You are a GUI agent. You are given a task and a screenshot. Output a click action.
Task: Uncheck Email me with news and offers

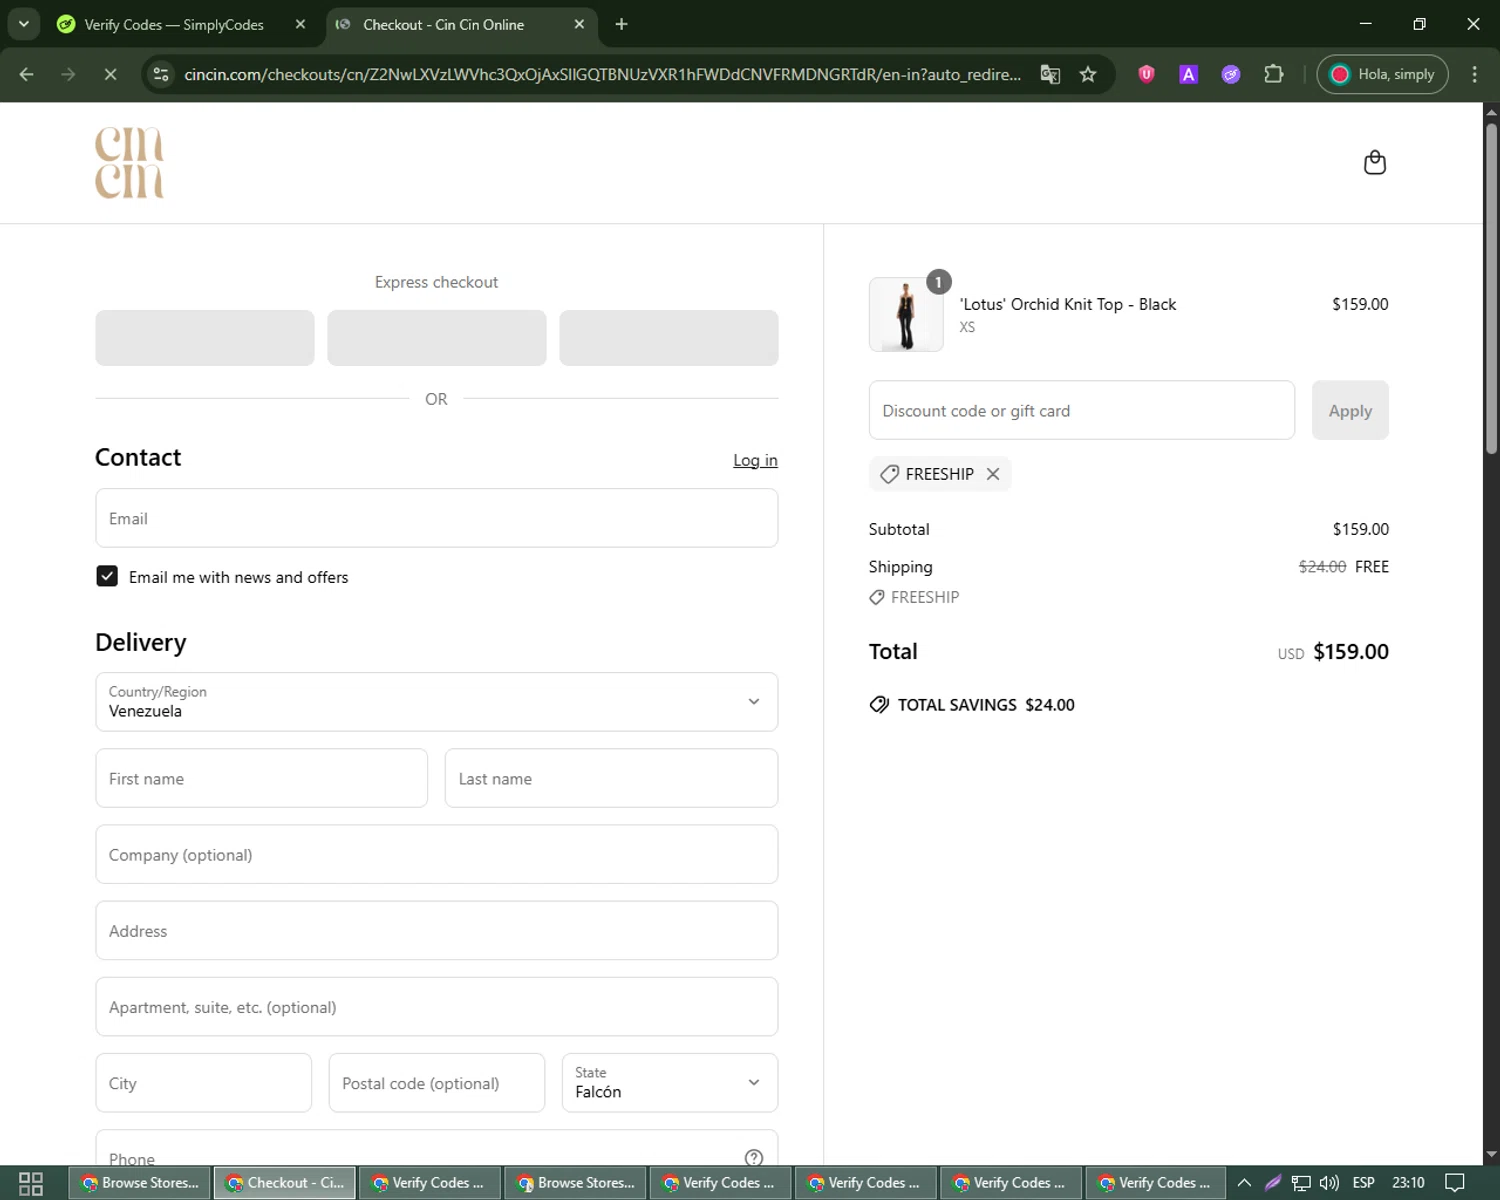click(107, 576)
